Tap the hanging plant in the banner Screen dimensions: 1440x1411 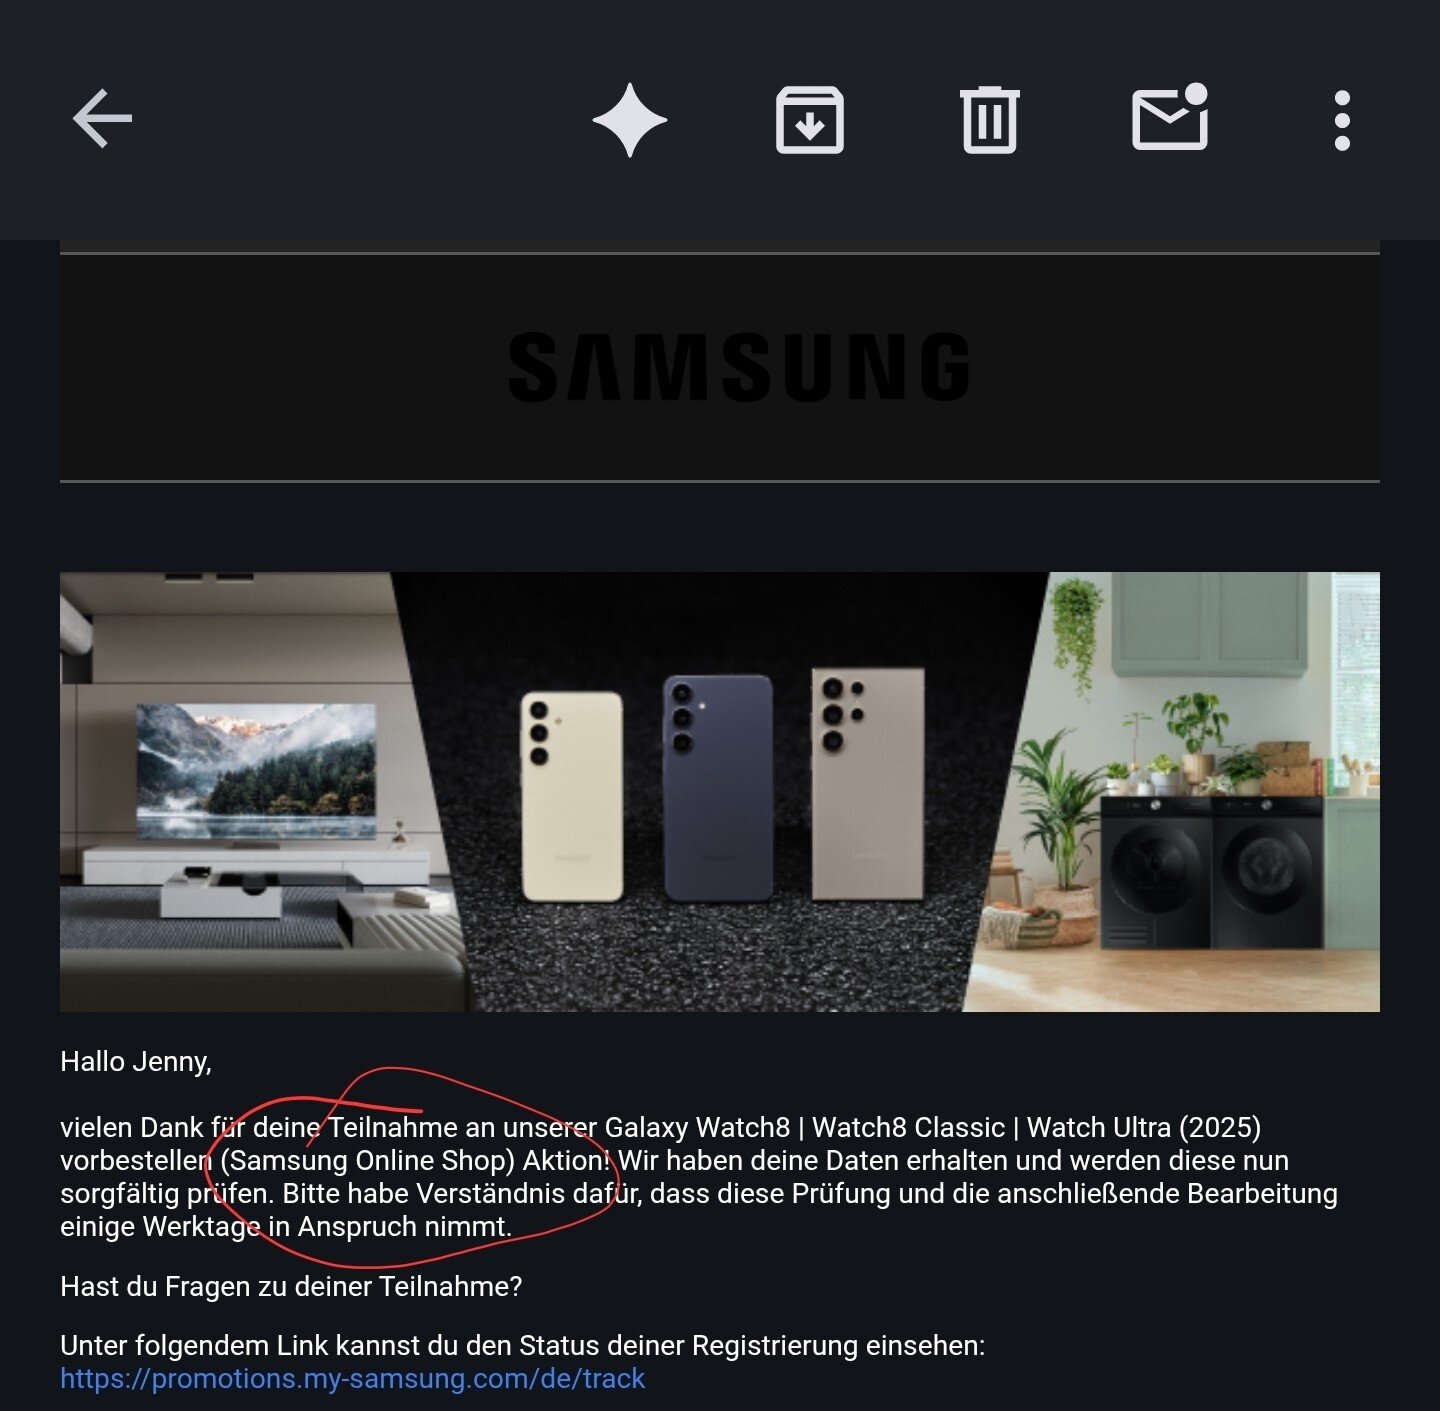(x=1075, y=630)
